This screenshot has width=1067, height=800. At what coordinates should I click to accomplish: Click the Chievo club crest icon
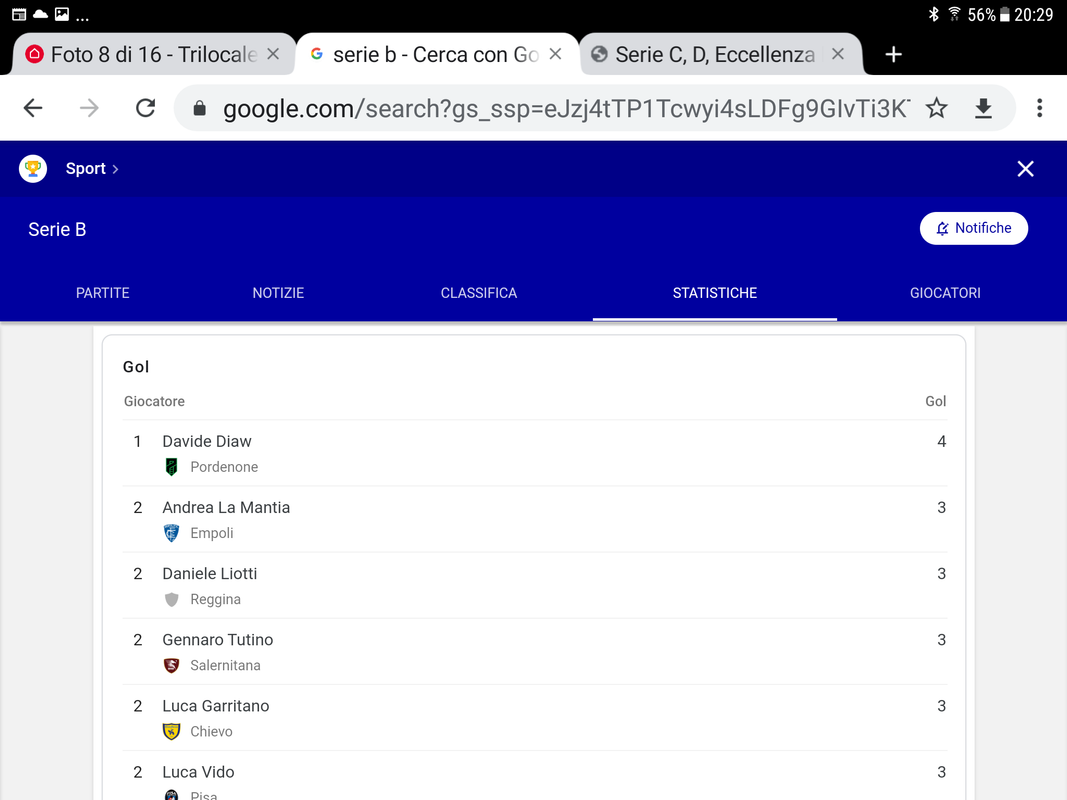(x=171, y=731)
